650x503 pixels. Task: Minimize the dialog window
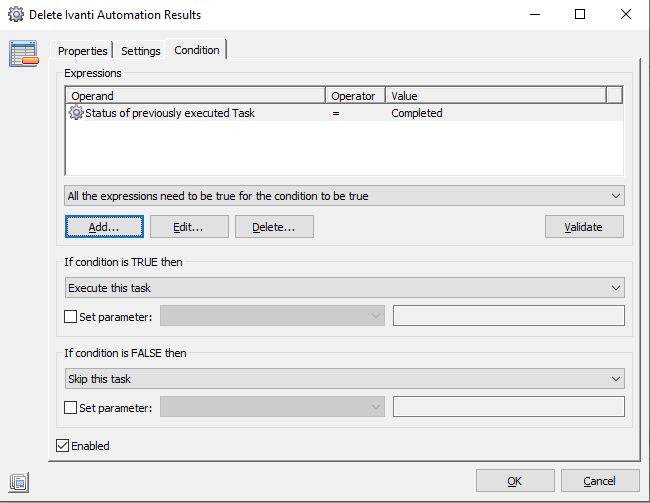[x=535, y=15]
